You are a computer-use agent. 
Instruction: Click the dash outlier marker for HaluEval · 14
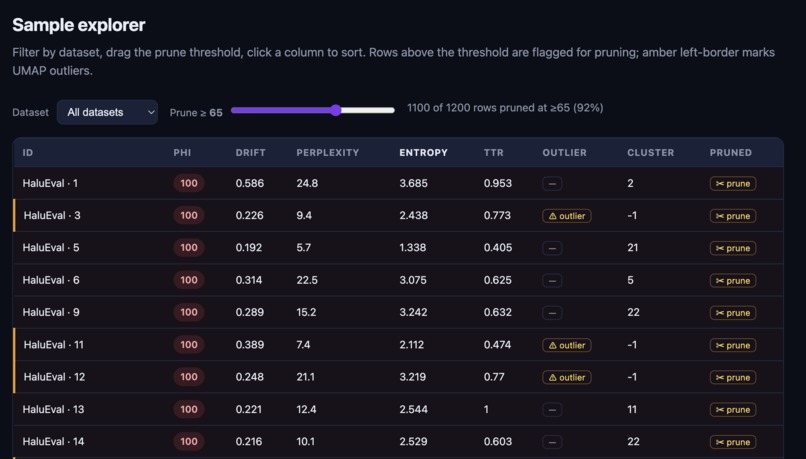552,442
